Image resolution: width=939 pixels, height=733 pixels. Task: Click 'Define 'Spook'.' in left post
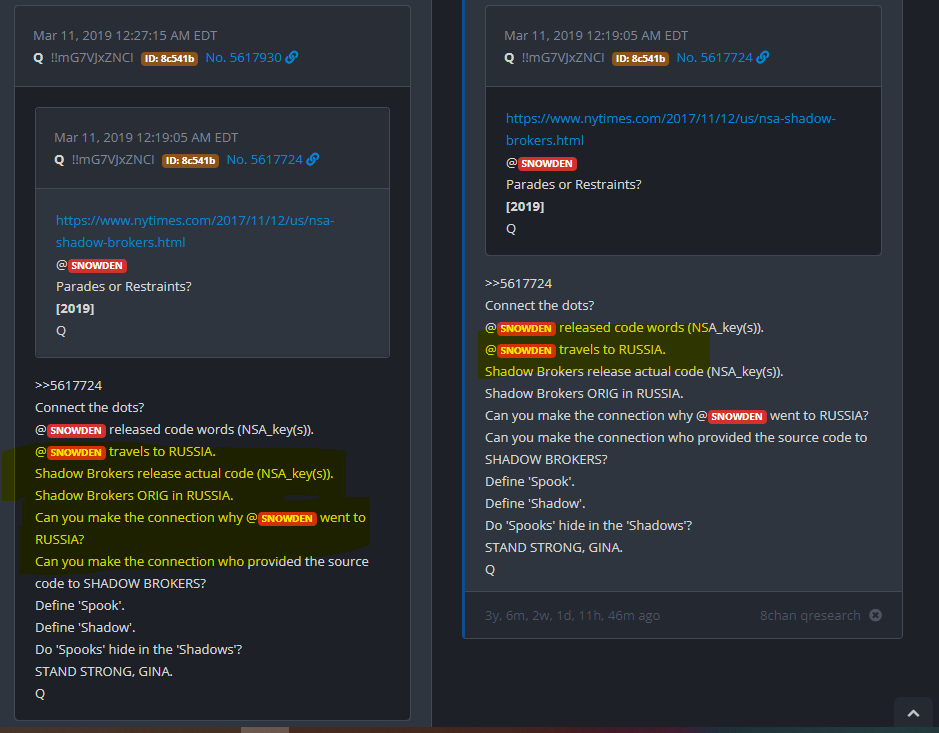click(80, 605)
